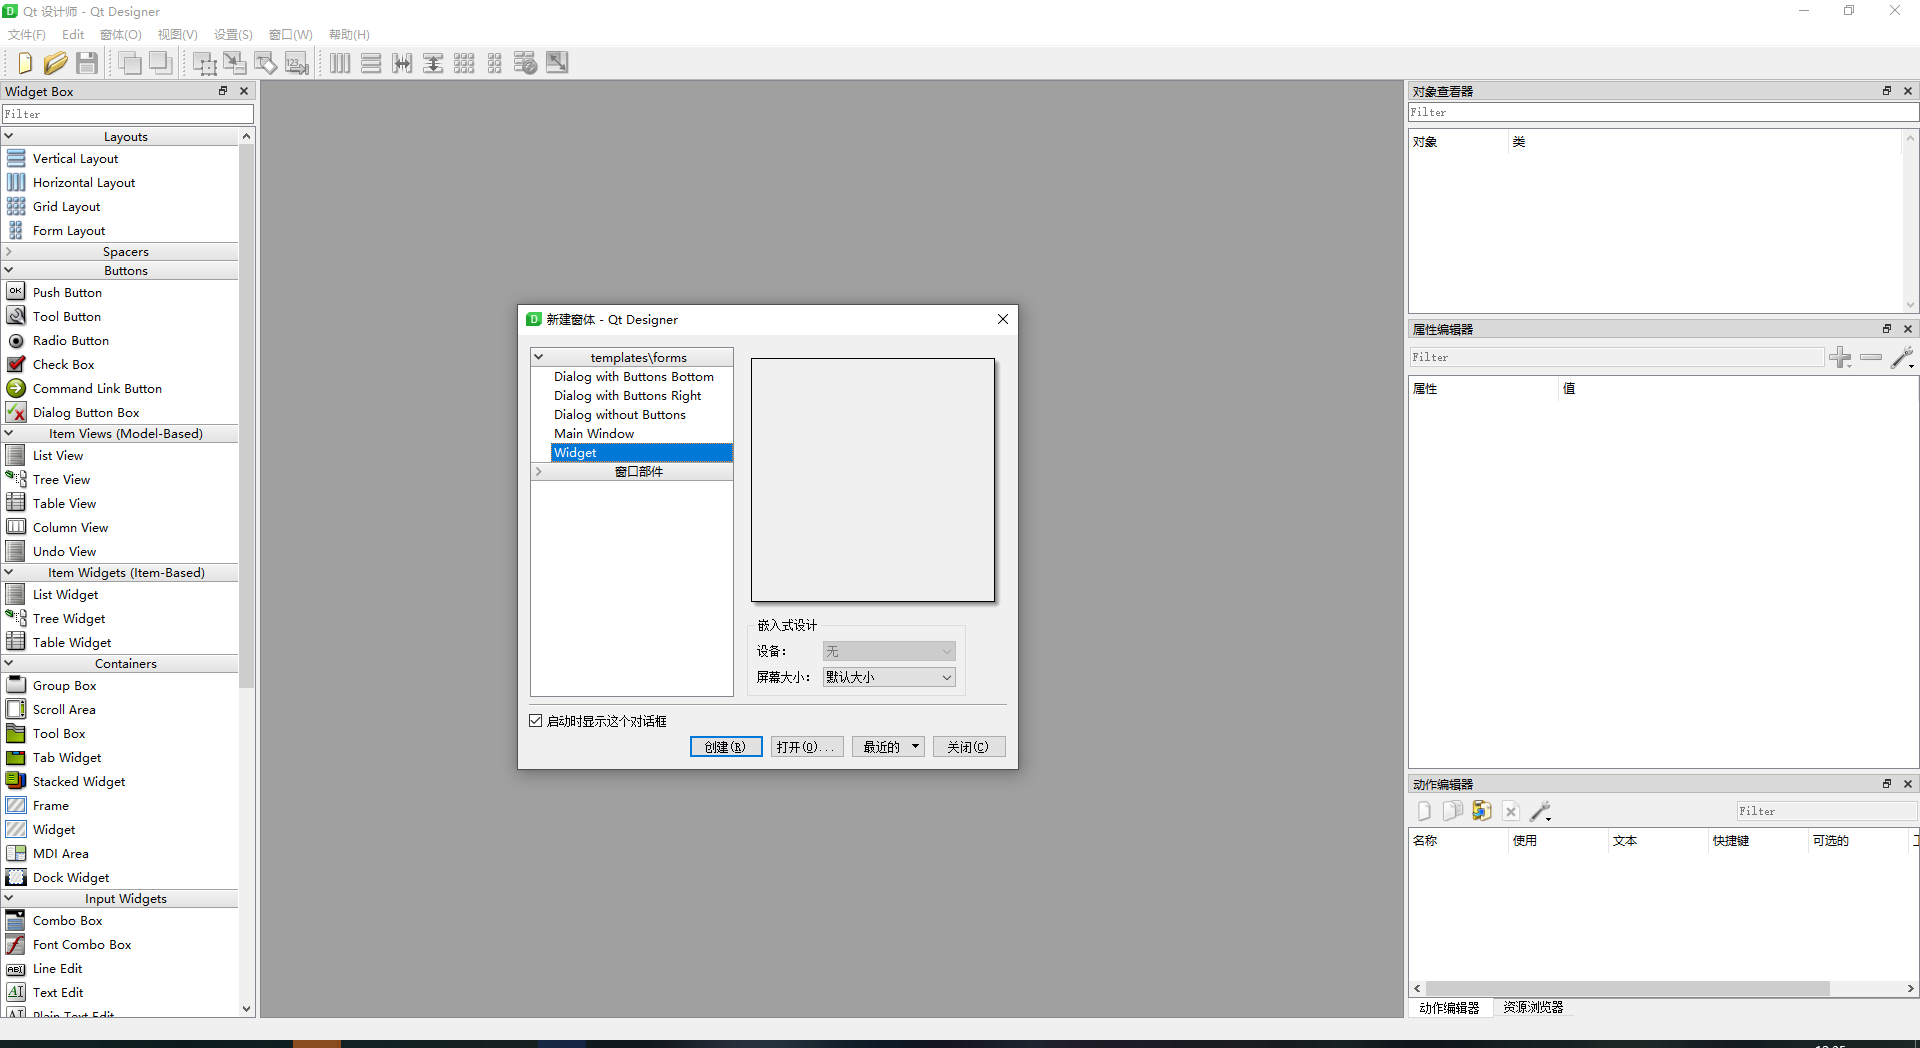Expand the 窗口部件 tree group
Viewport: 1920px width, 1048px height.
click(538, 472)
